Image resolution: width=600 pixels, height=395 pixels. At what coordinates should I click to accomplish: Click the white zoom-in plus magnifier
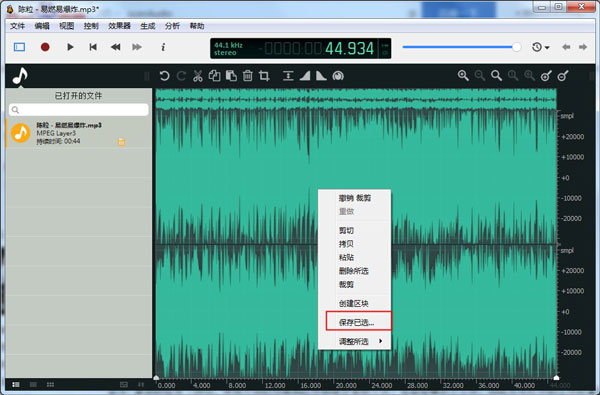coord(463,76)
